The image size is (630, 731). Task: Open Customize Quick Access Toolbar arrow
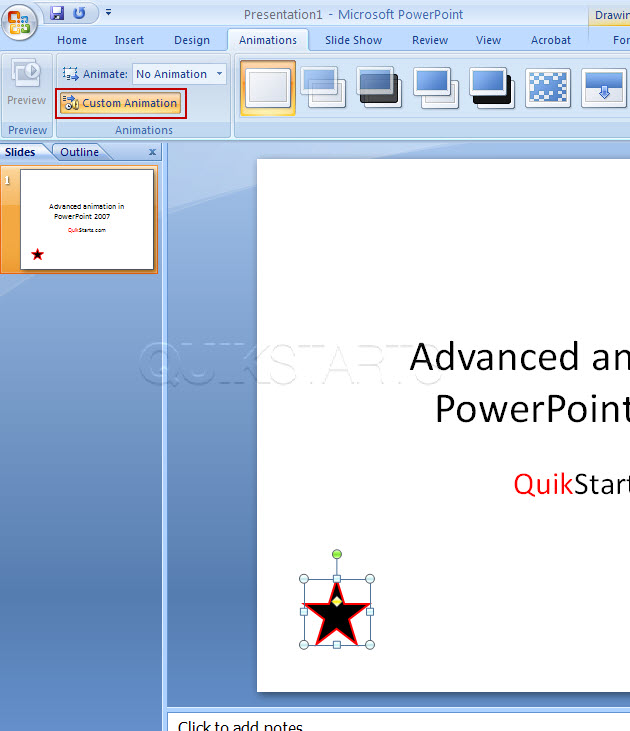pos(108,13)
